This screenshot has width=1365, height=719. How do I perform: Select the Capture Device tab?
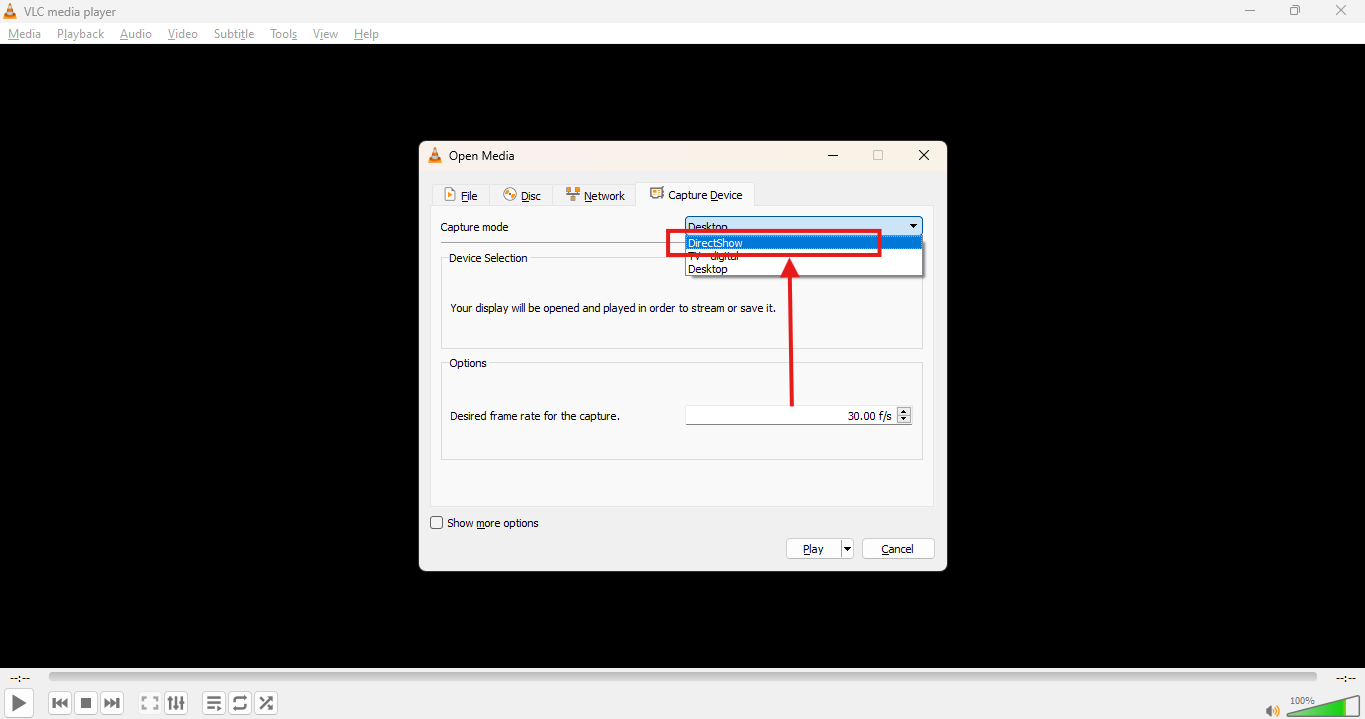tap(696, 194)
